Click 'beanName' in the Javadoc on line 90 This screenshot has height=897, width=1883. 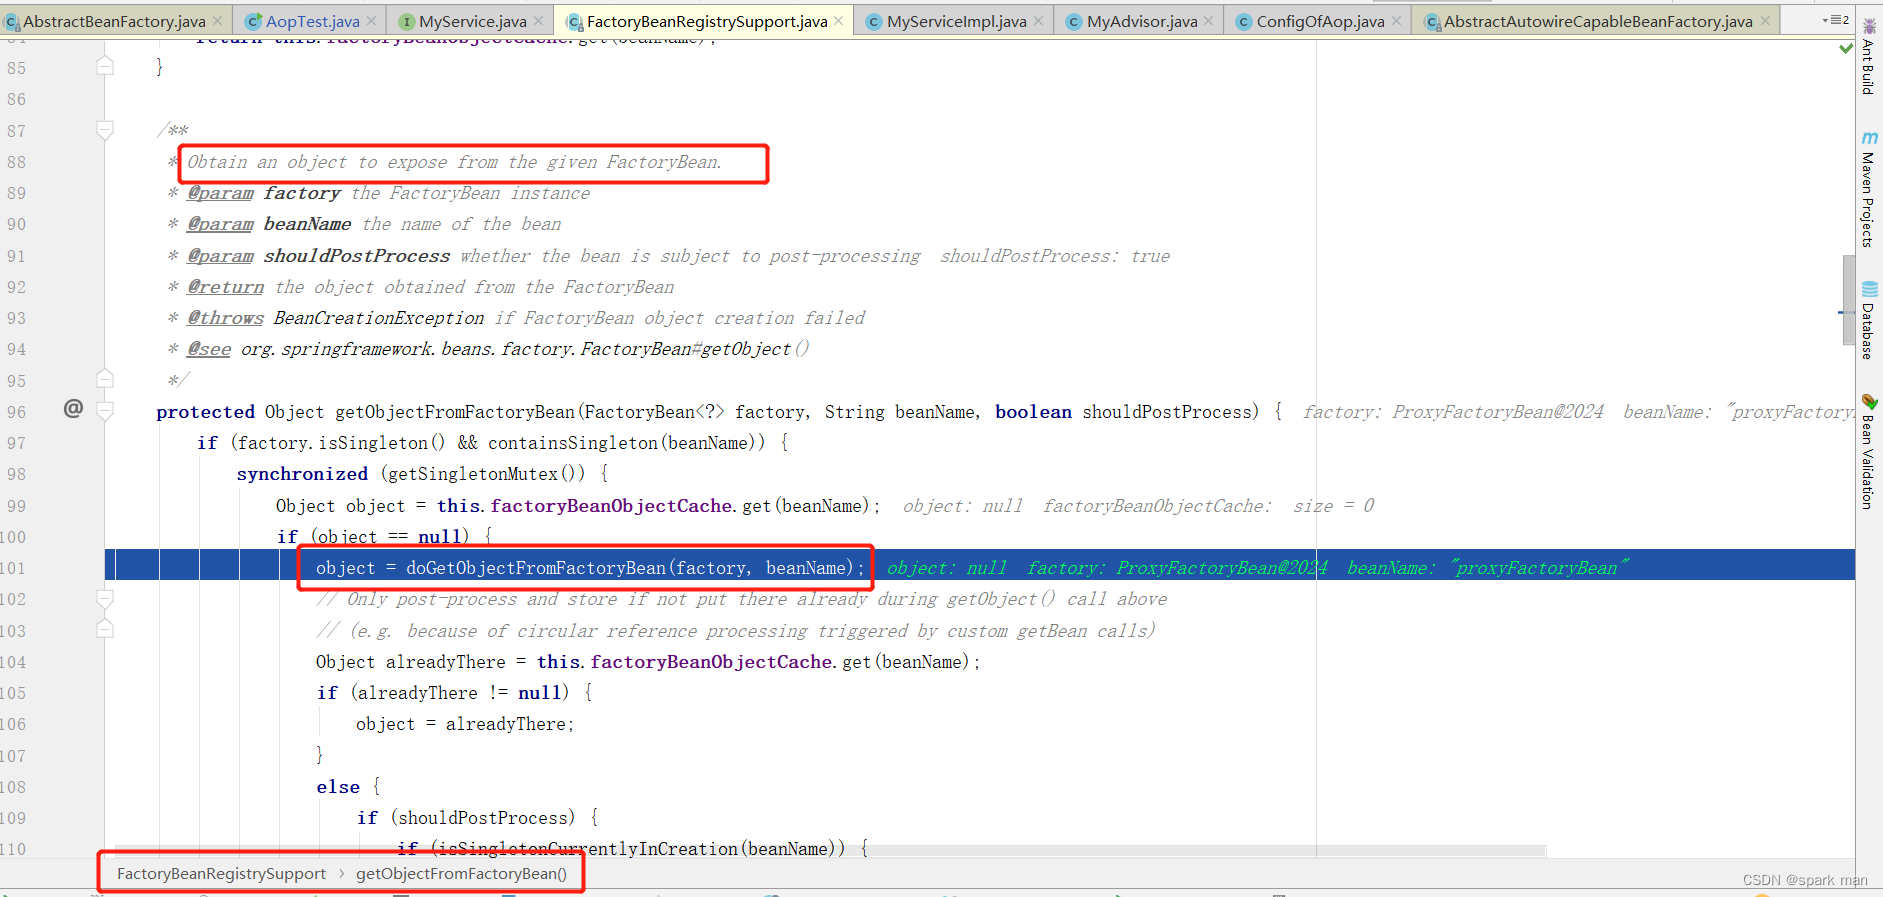click(x=307, y=224)
